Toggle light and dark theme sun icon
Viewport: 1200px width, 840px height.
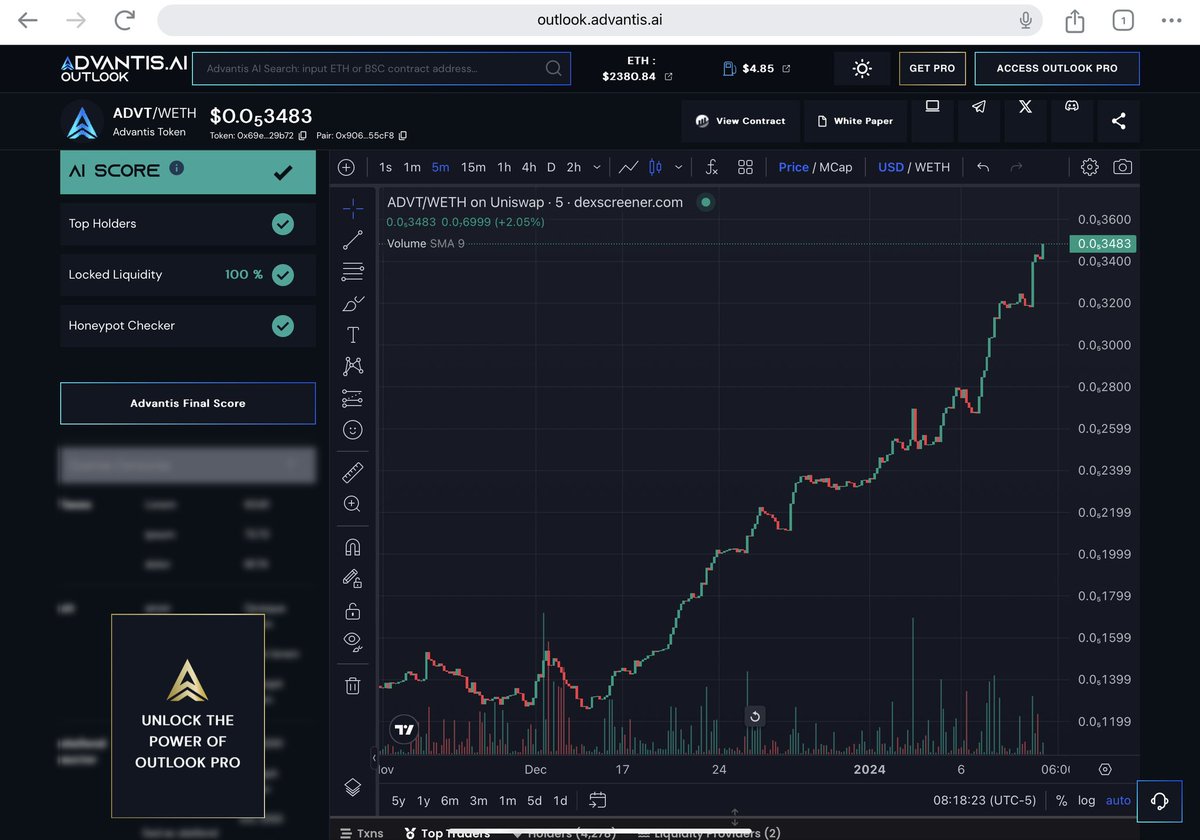862,68
